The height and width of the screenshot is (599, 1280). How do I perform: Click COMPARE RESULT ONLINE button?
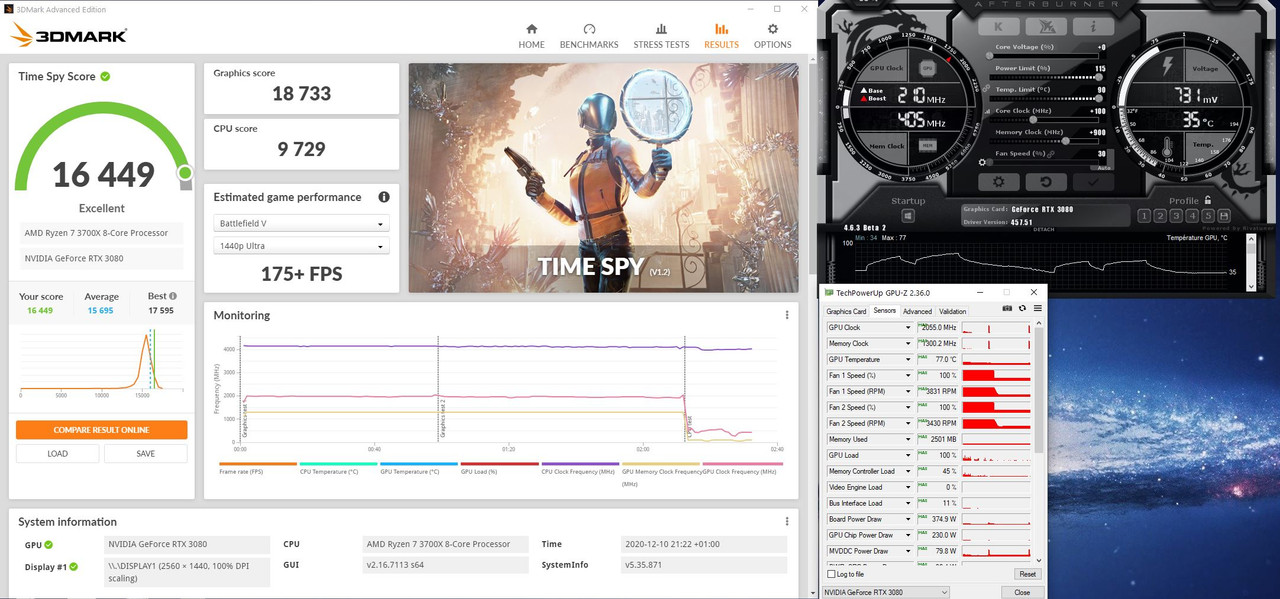point(101,430)
